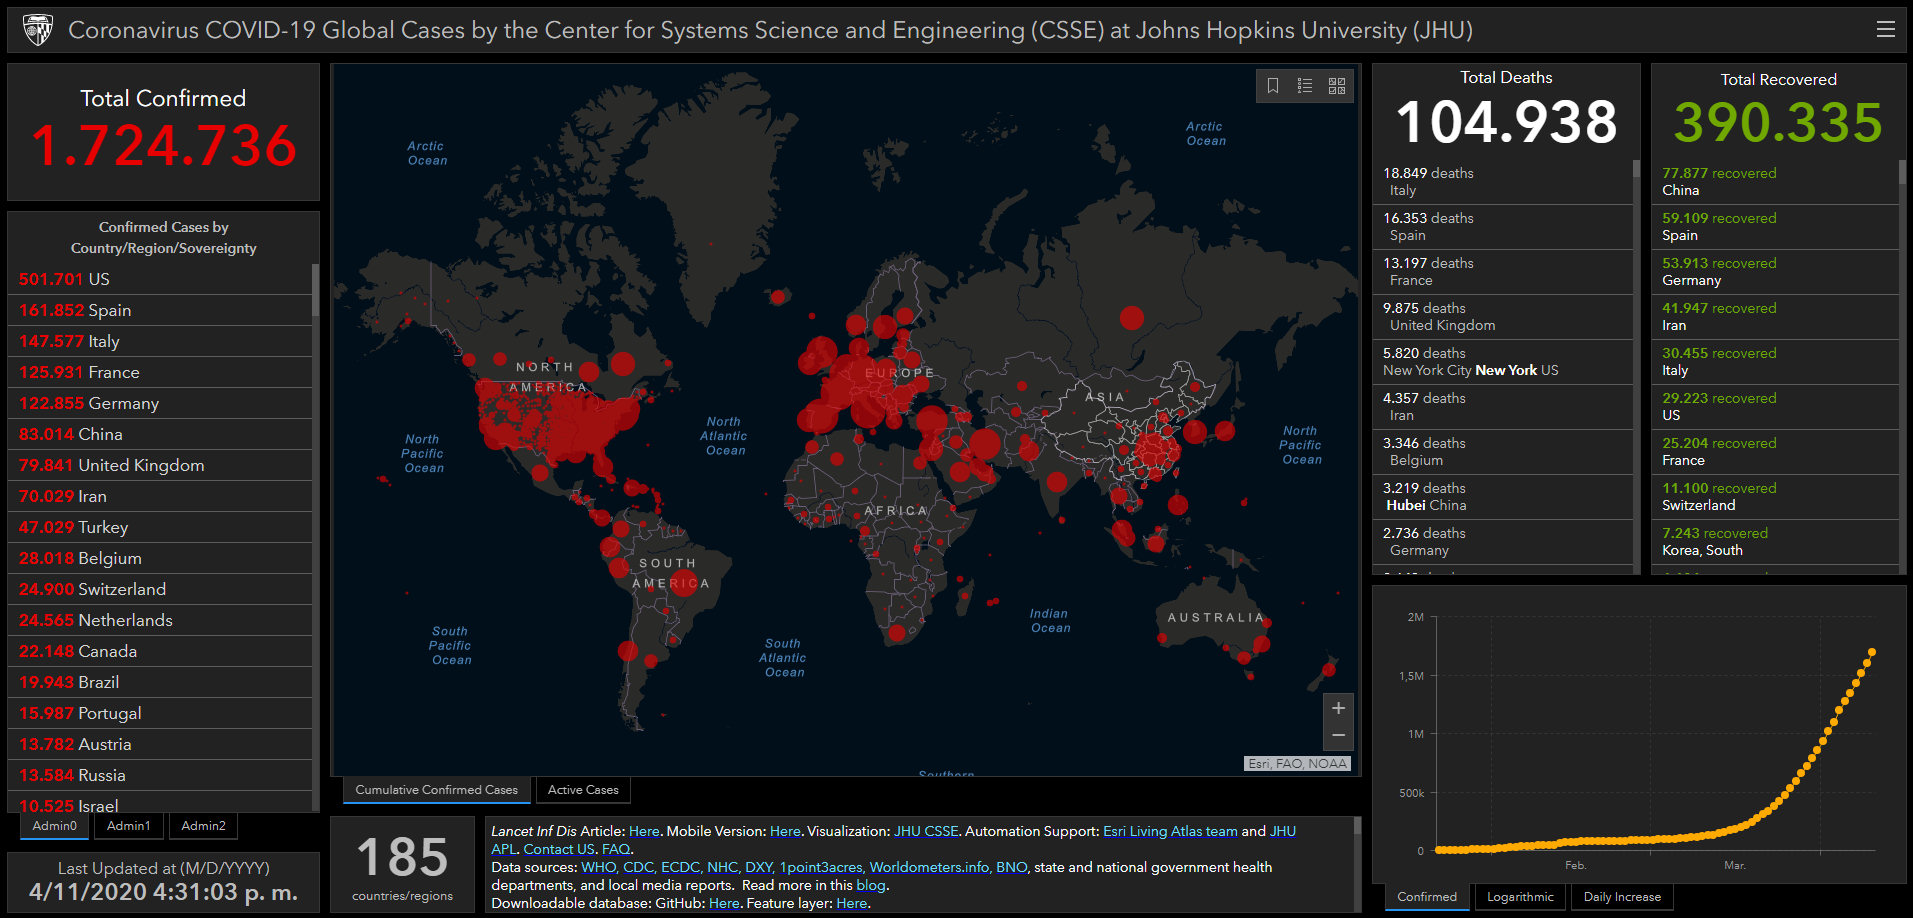Switch to the Admin2 list tab
Screen dimensions: 1913x918
point(204,826)
